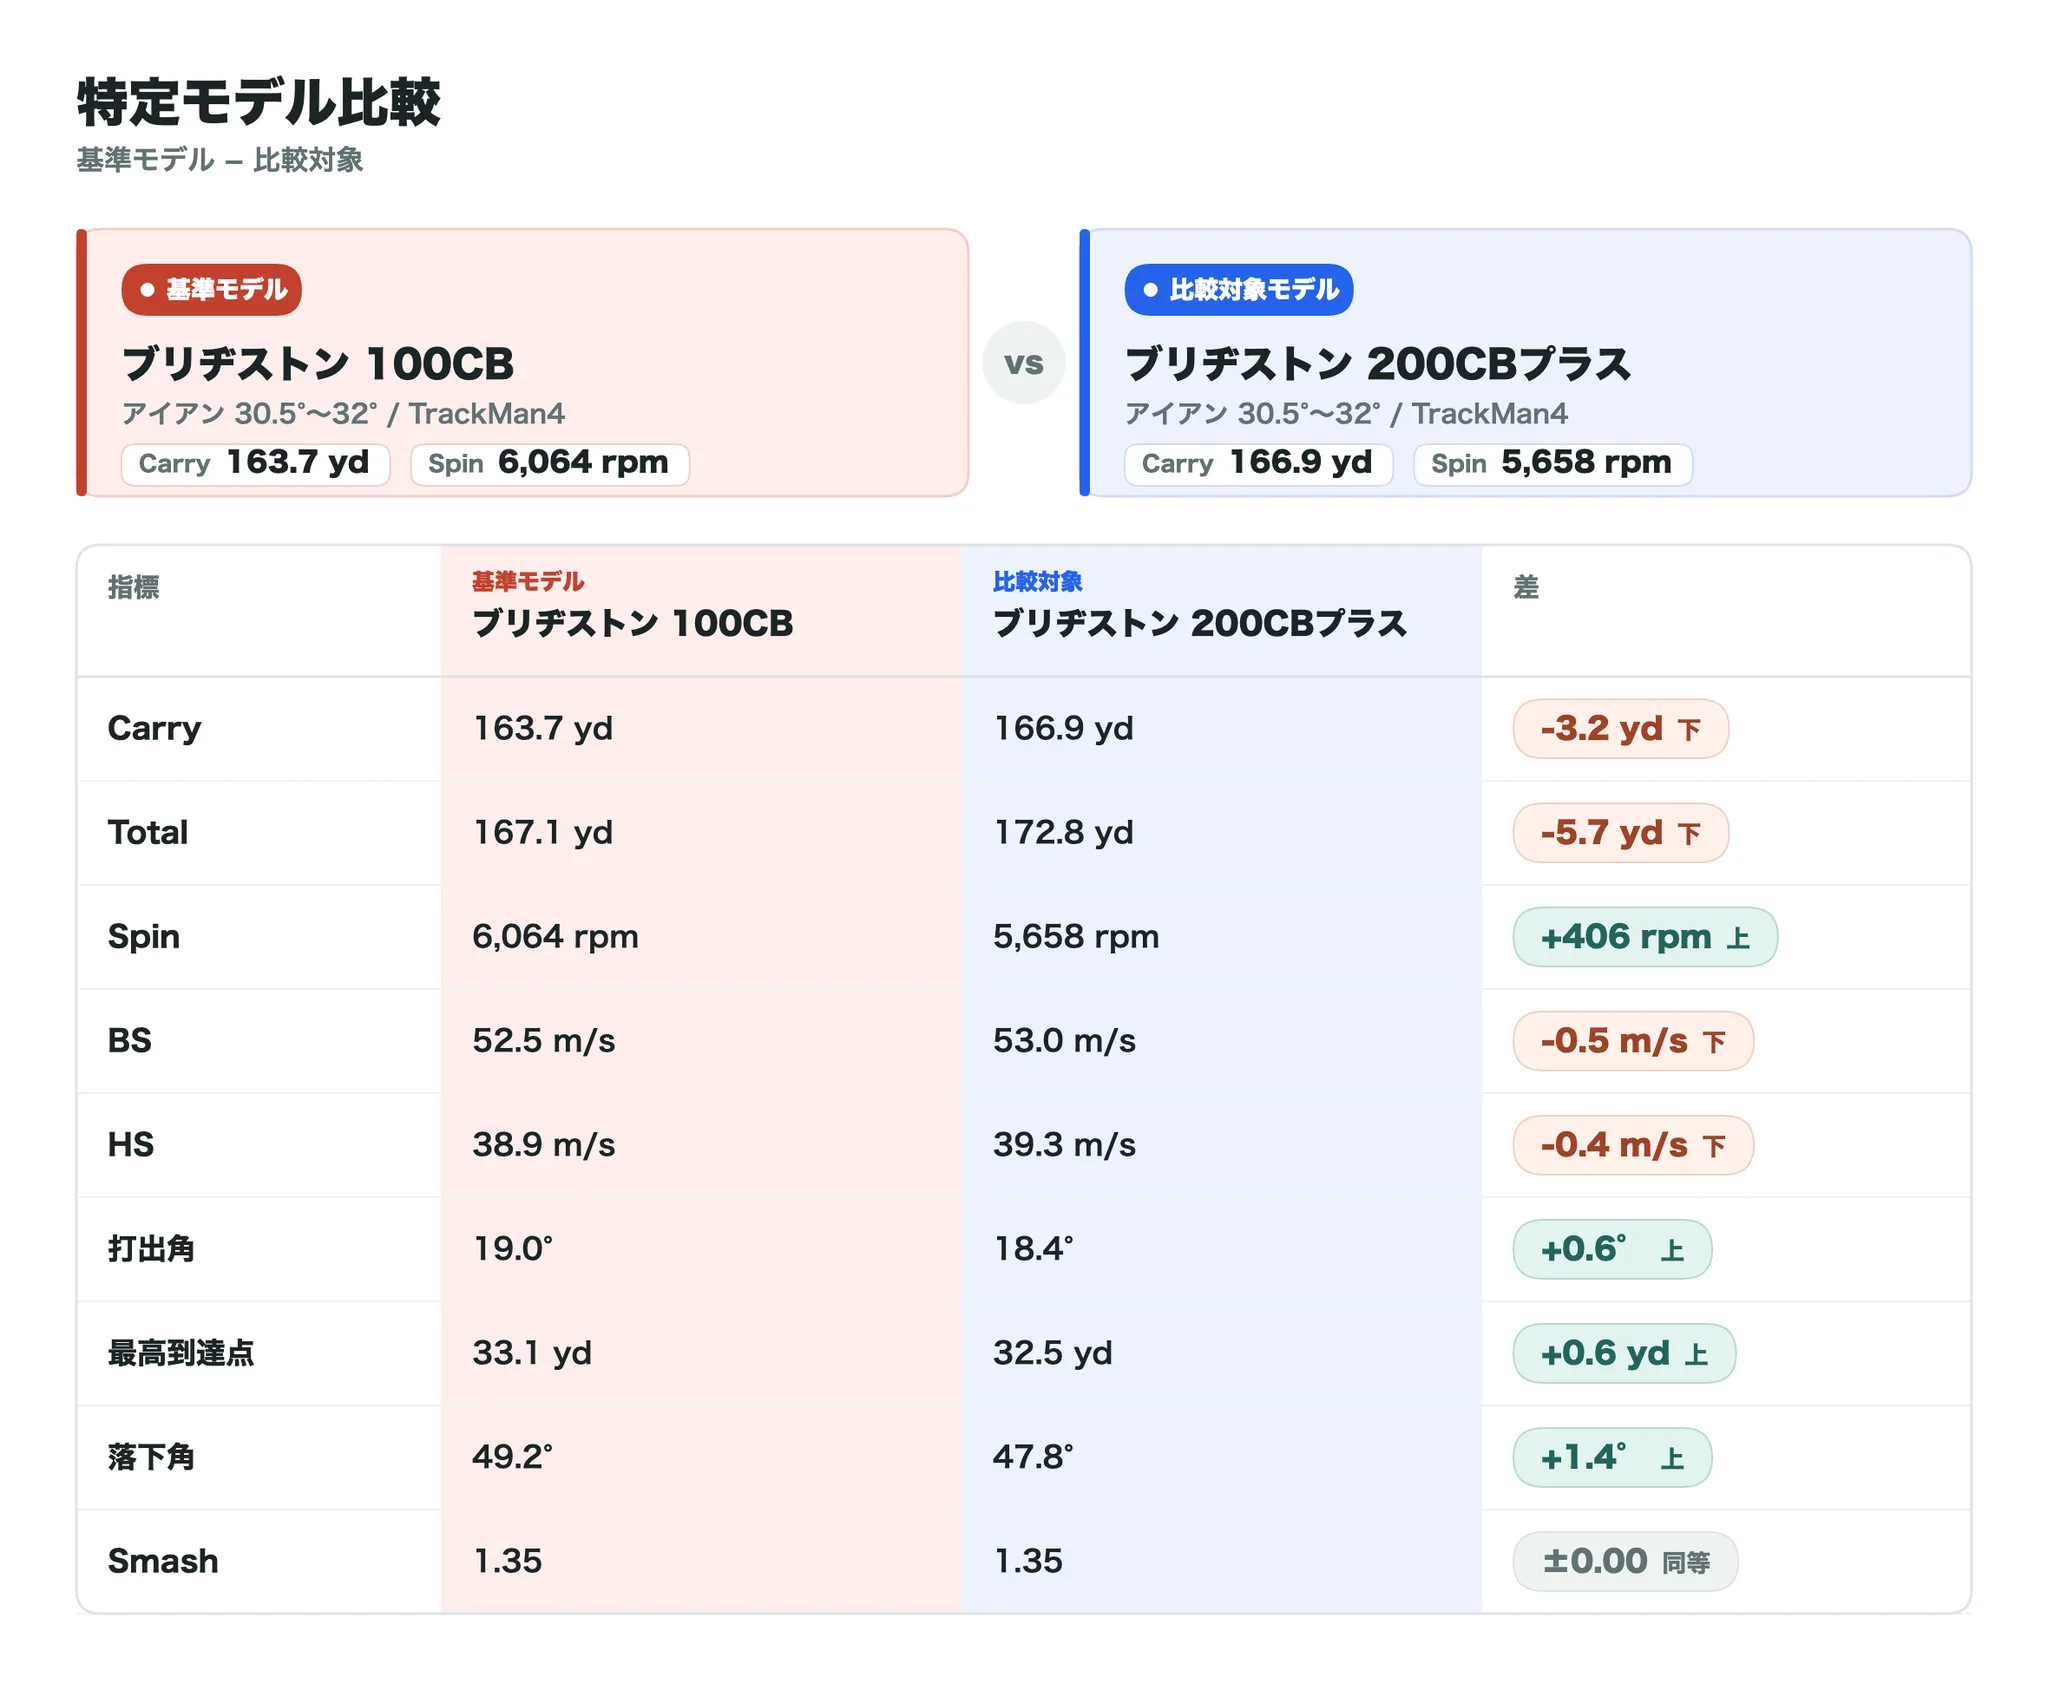2048x1690 pixels.
Task: Click the Carry 166.9 yd chip
Action: [x=1258, y=464]
